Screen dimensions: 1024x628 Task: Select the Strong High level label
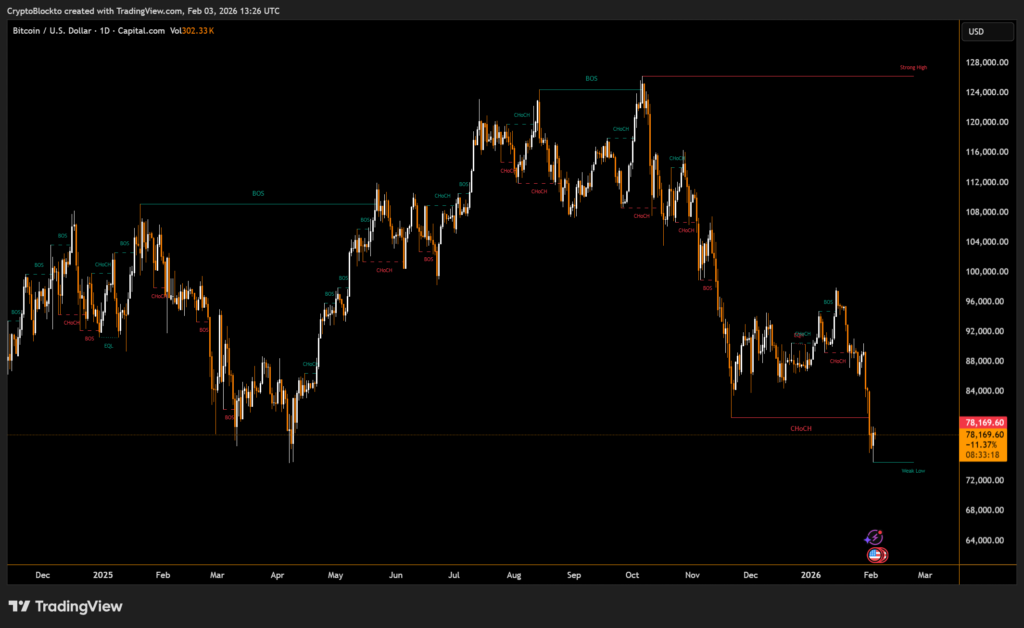pyautogui.click(x=913, y=68)
